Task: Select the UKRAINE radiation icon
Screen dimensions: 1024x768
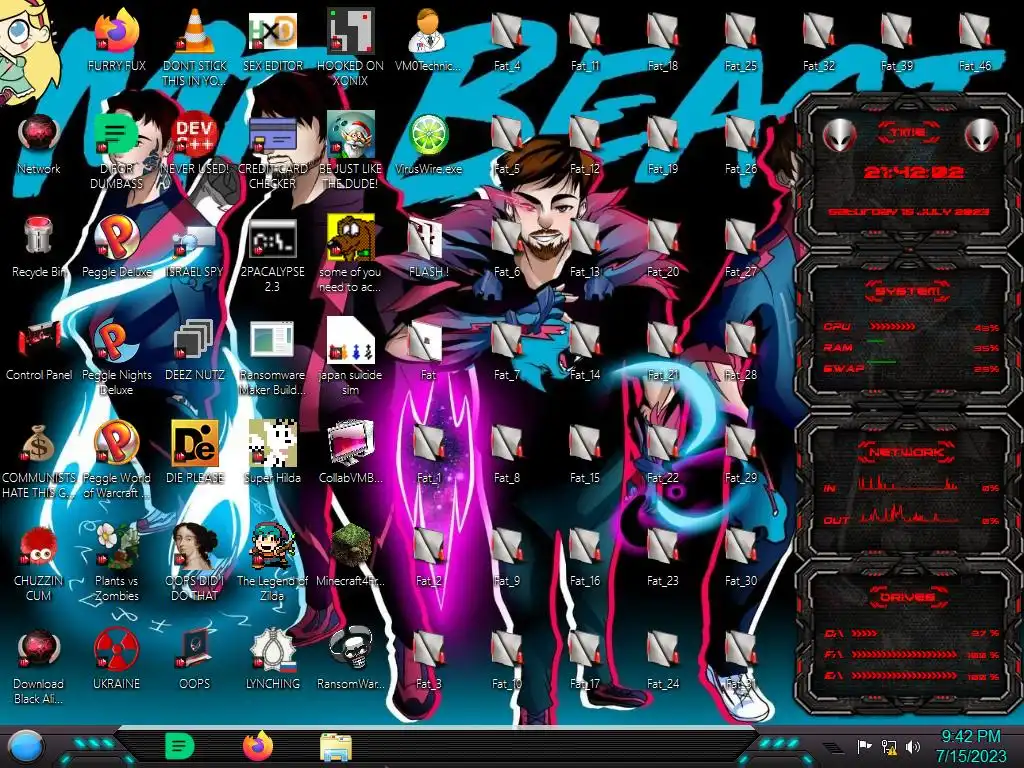Action: coord(116,649)
